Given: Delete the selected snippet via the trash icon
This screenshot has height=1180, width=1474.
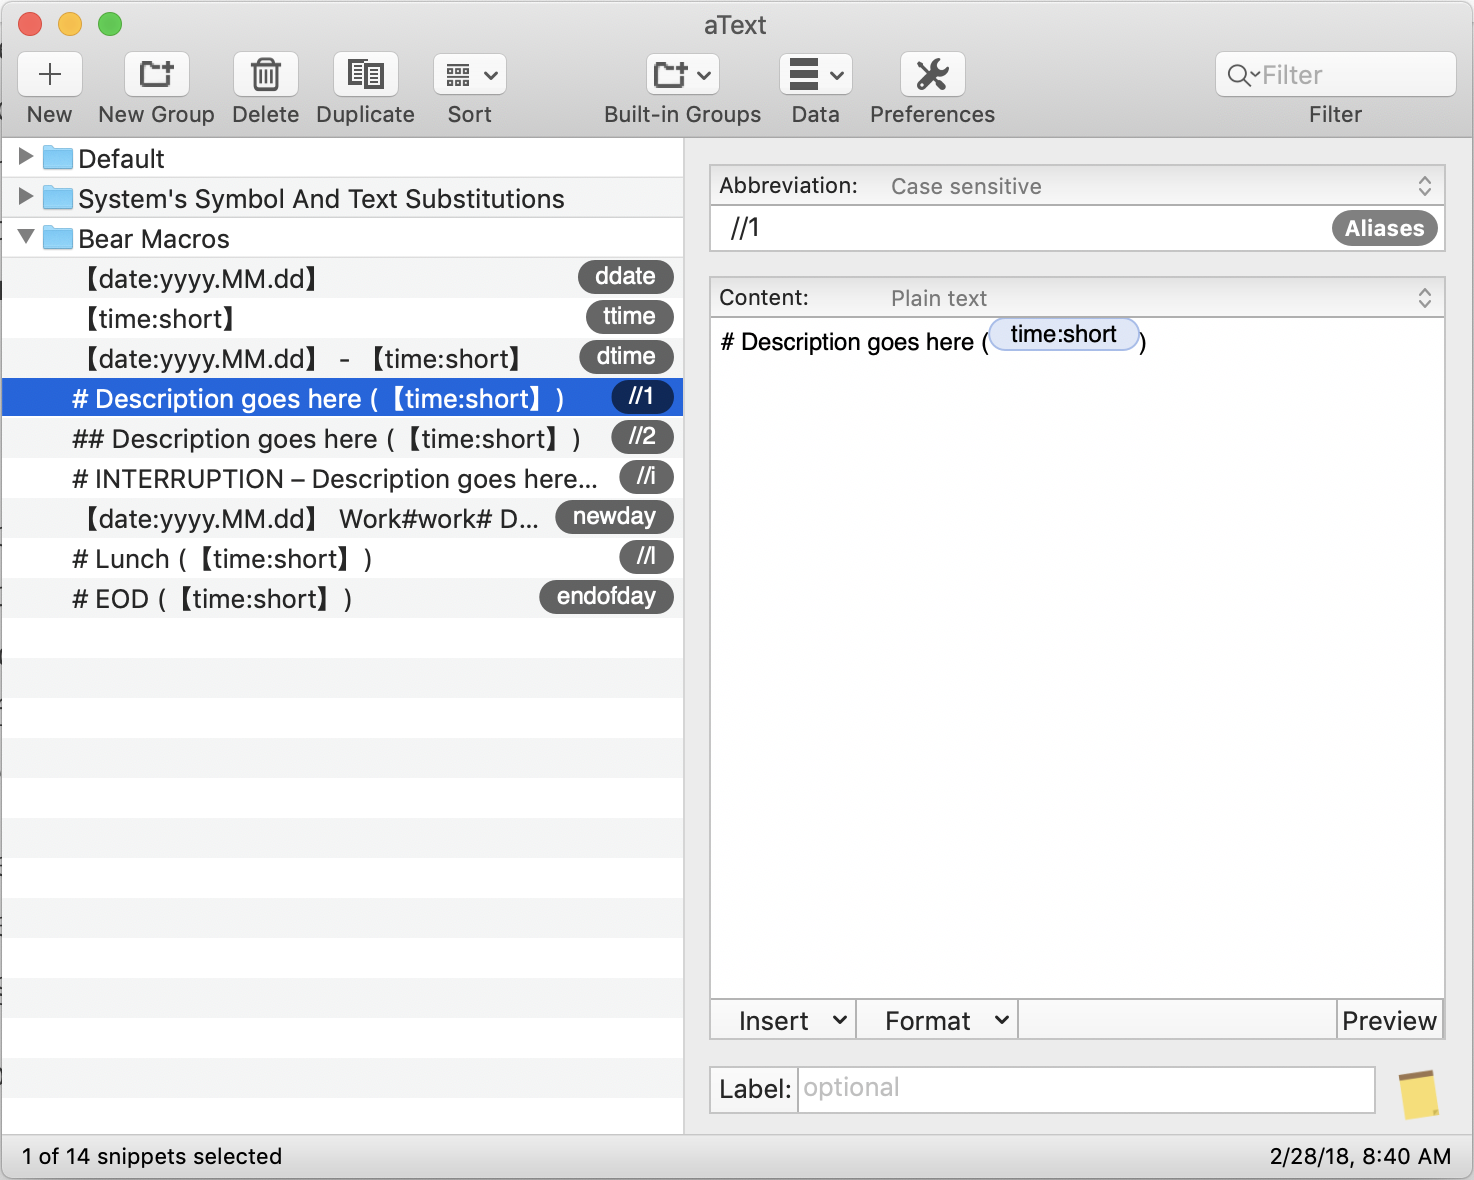Looking at the screenshot, I should point(265,74).
